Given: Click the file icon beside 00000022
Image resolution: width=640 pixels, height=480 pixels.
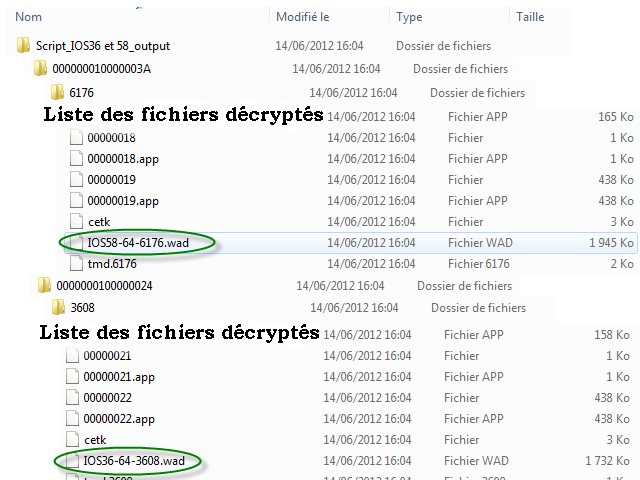Looking at the screenshot, I should [x=72, y=398].
